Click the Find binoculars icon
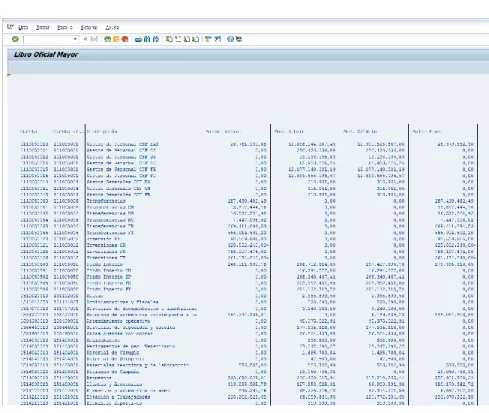 click(x=147, y=39)
